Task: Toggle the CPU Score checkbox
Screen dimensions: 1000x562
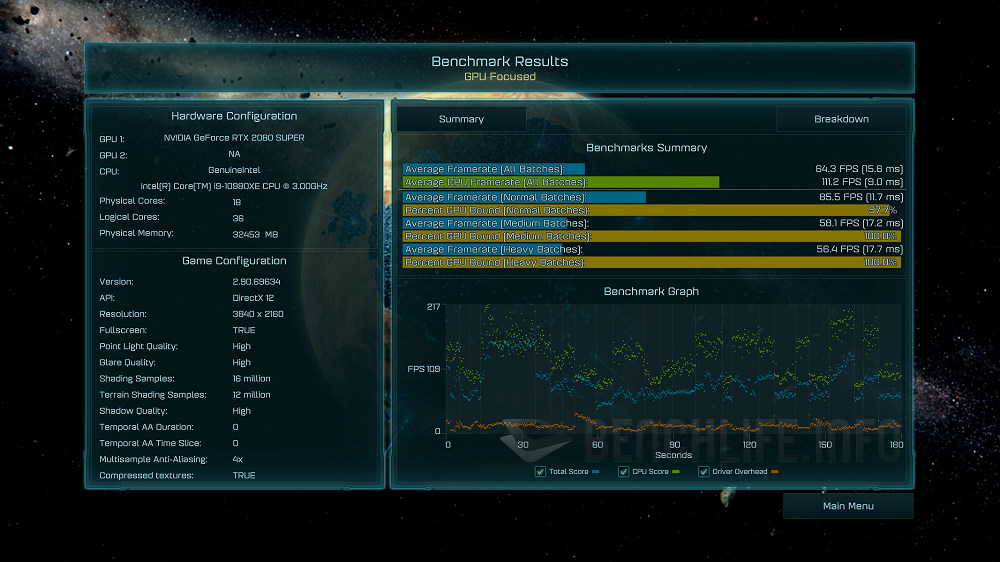Action: point(623,472)
